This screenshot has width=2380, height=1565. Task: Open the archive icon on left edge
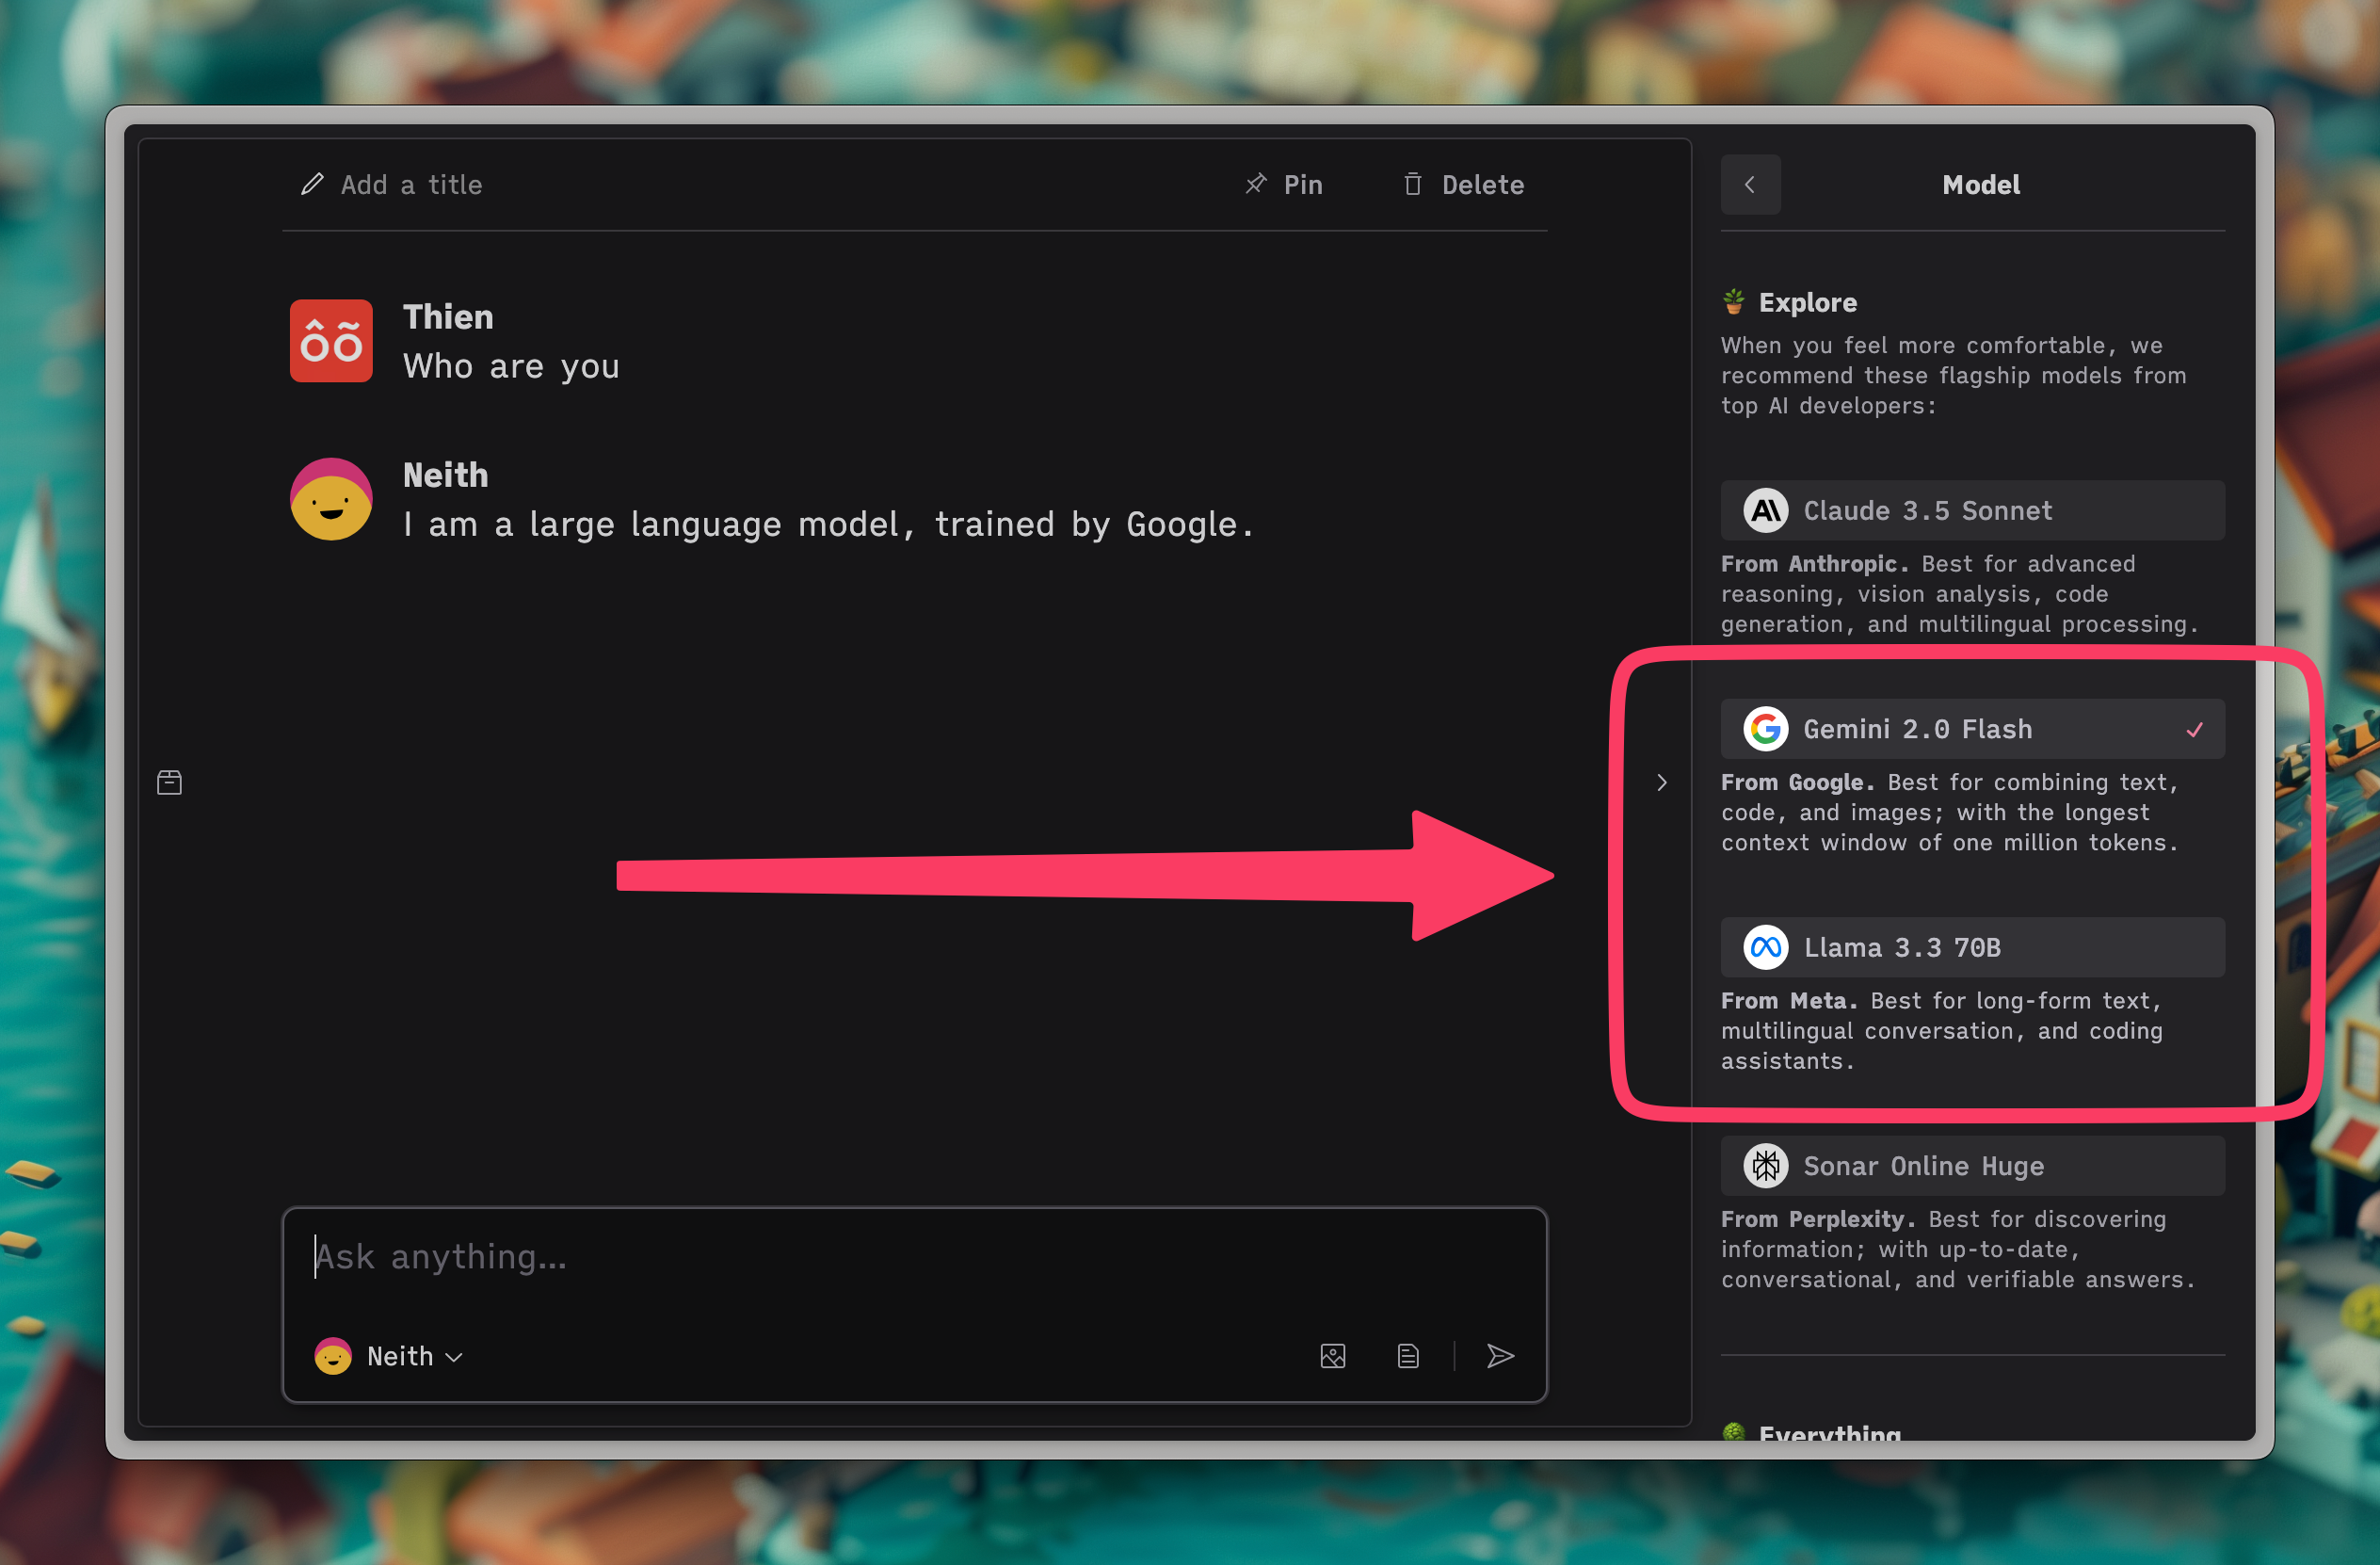pos(170,783)
